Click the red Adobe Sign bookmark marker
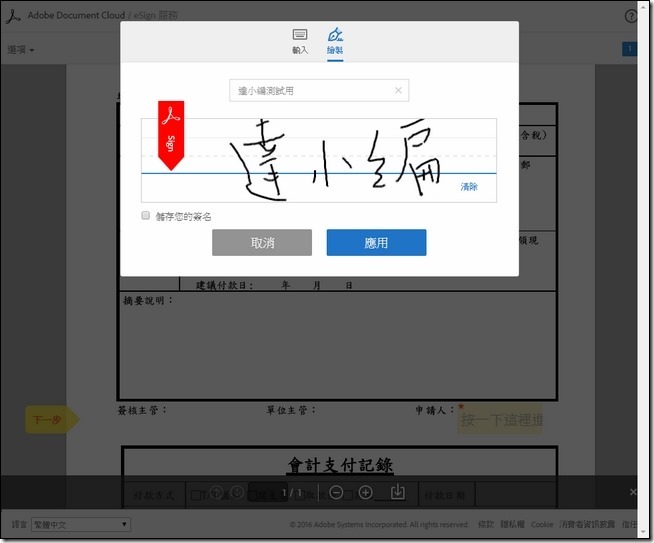654x543 pixels. point(171,134)
